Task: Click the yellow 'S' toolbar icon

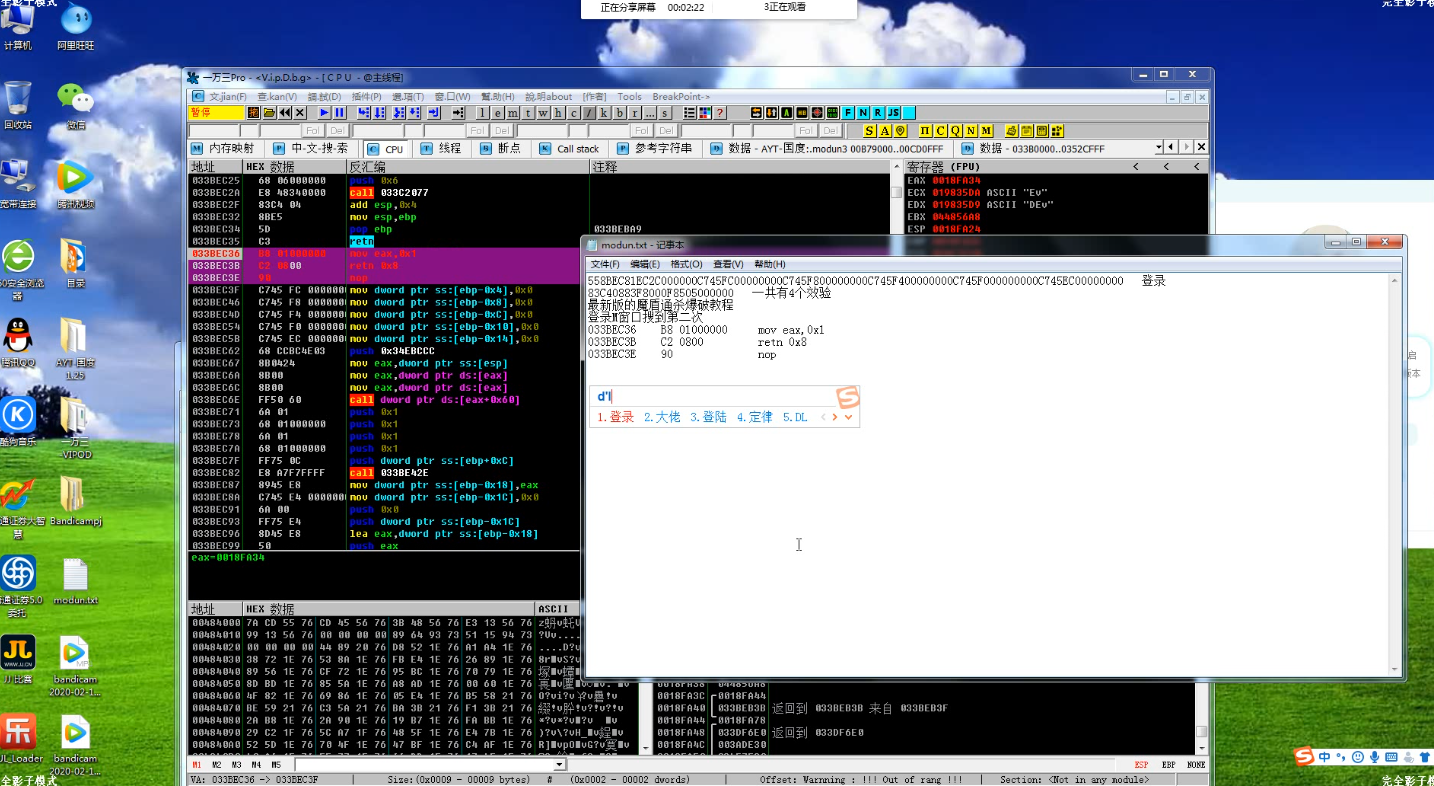Action: [870, 131]
